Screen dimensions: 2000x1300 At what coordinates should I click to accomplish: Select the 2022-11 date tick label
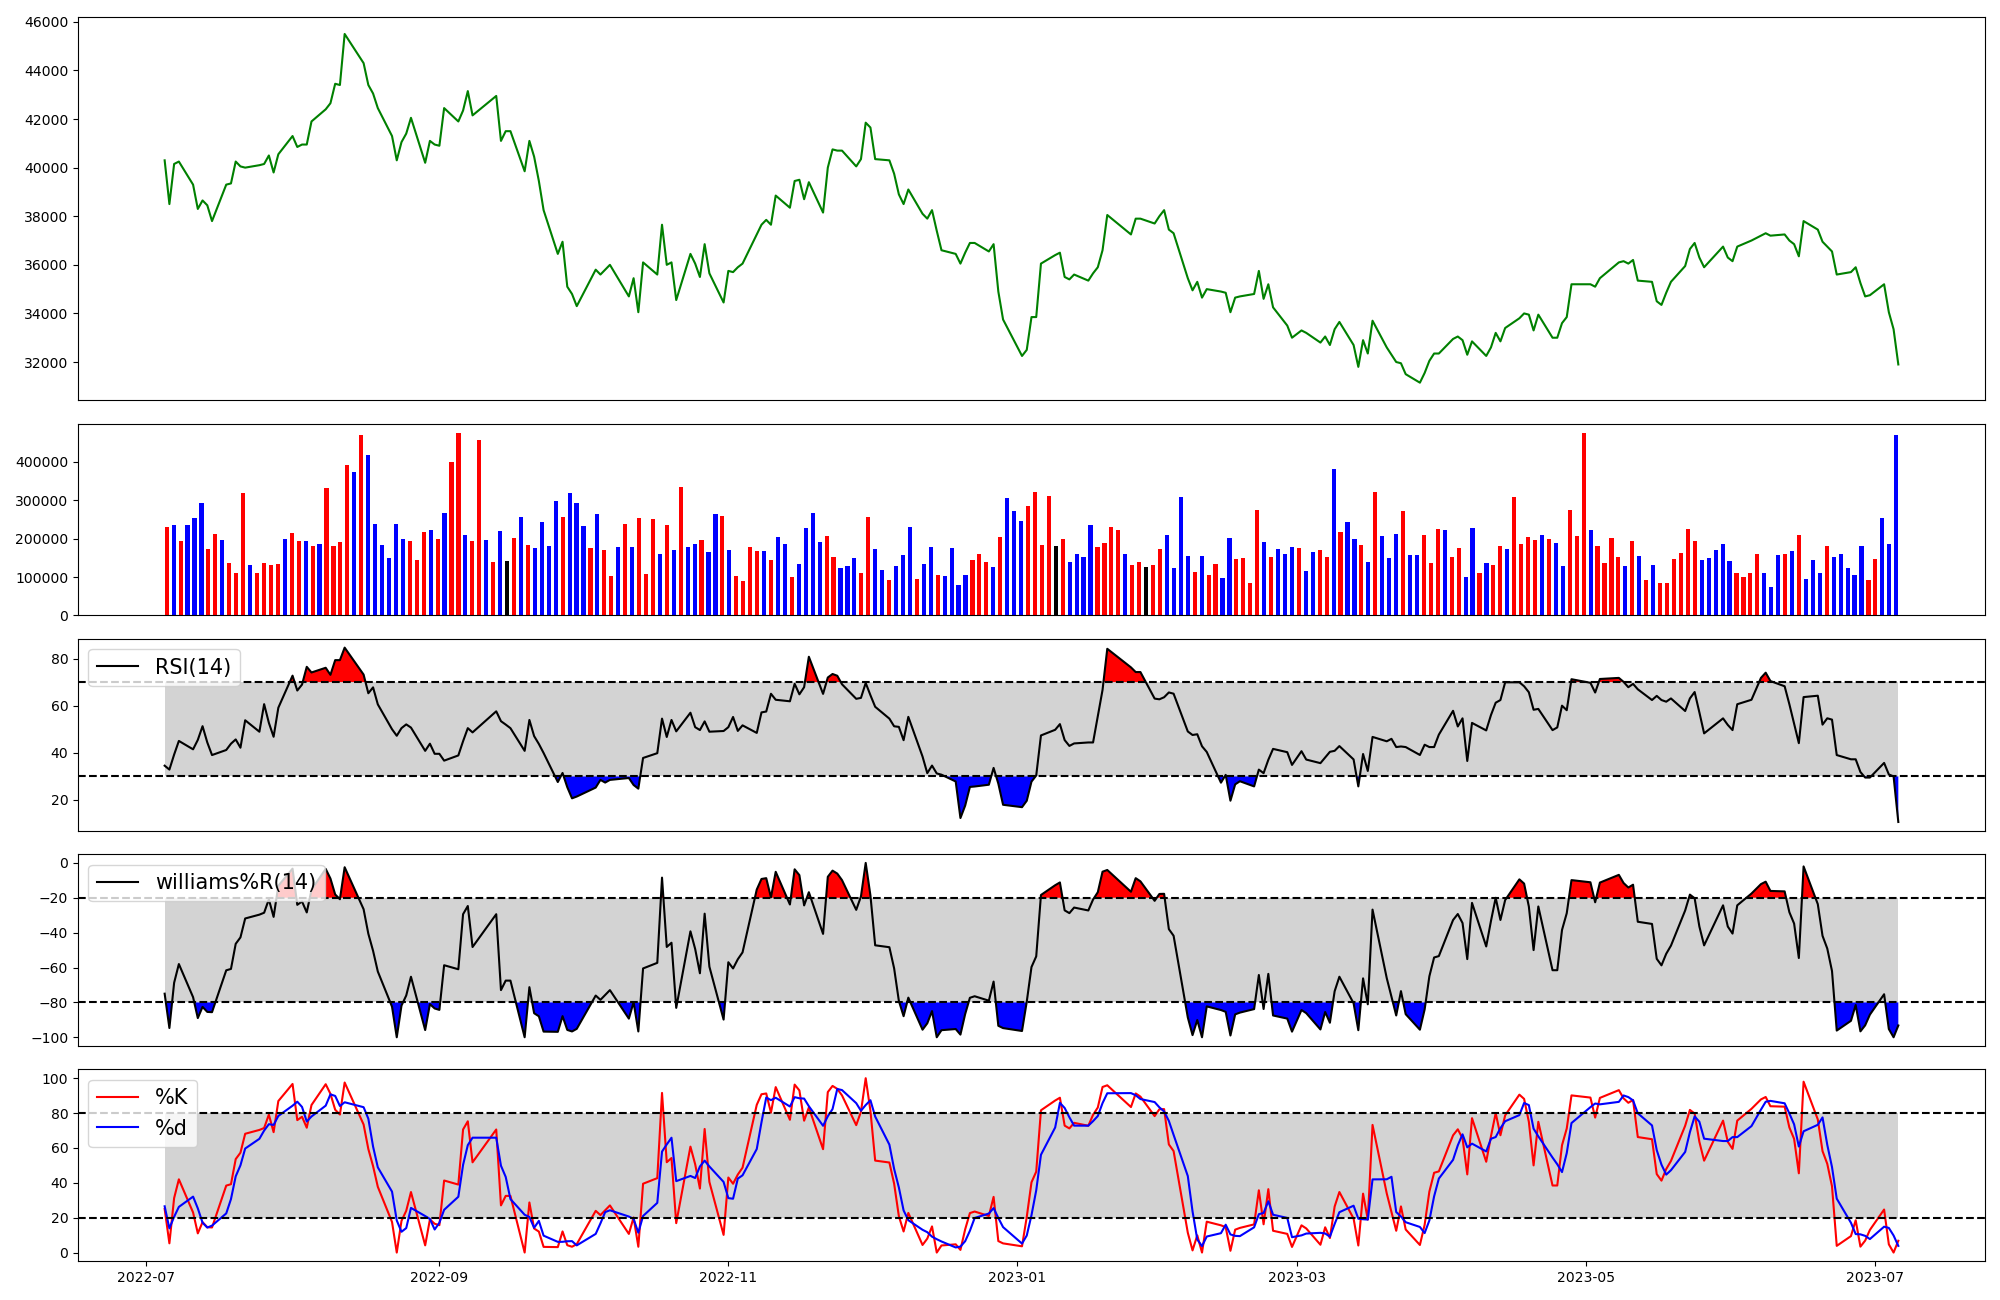click(x=728, y=1277)
